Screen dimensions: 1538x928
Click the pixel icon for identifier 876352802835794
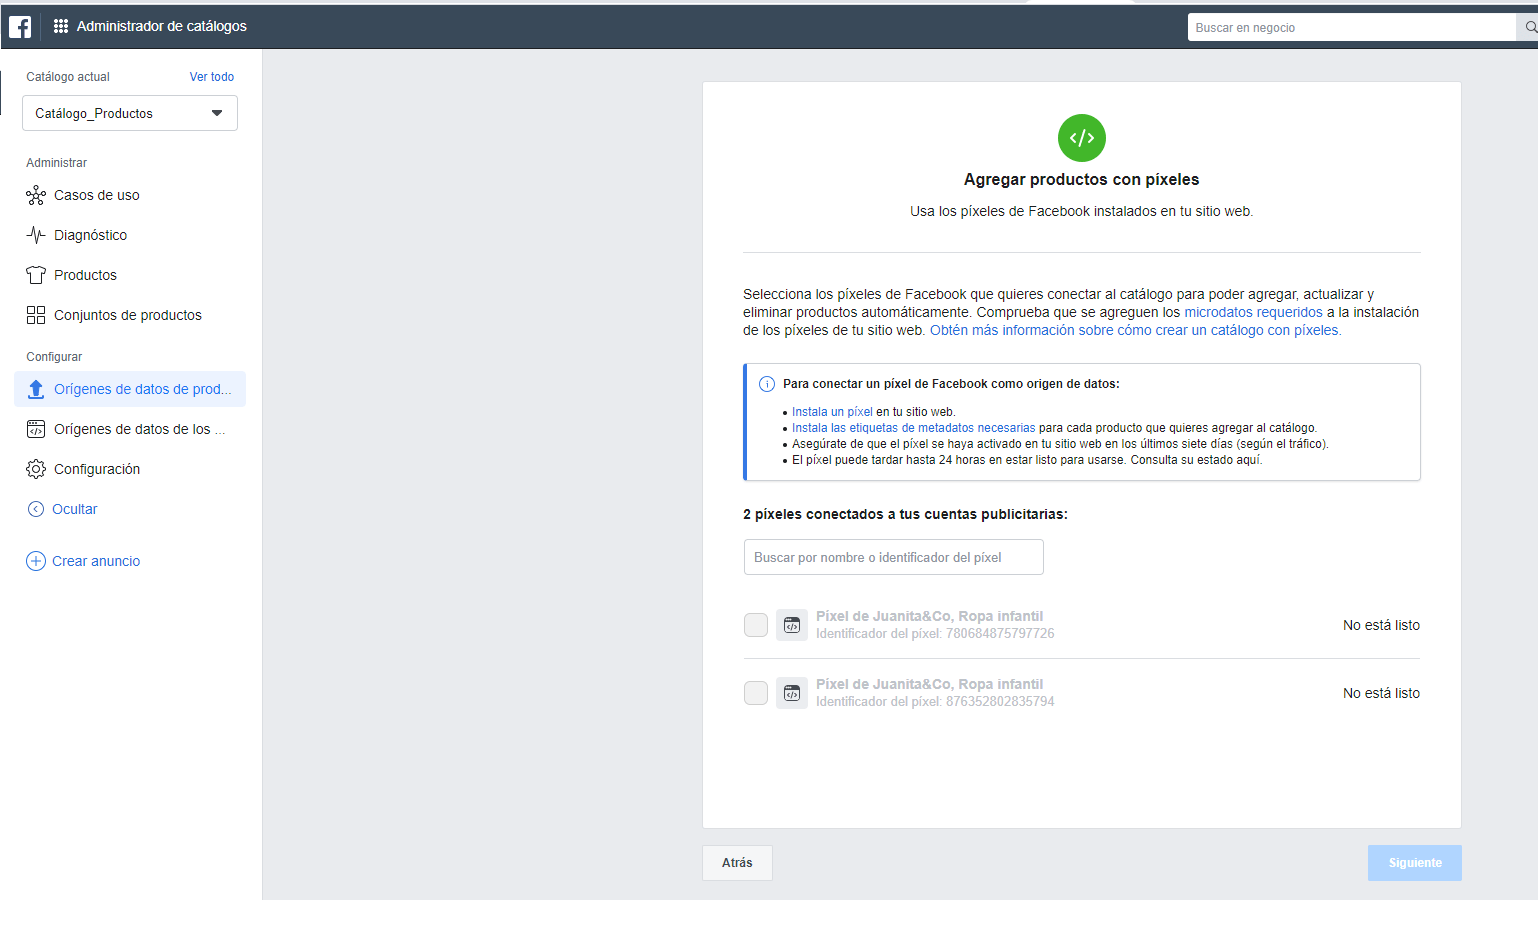click(x=792, y=693)
